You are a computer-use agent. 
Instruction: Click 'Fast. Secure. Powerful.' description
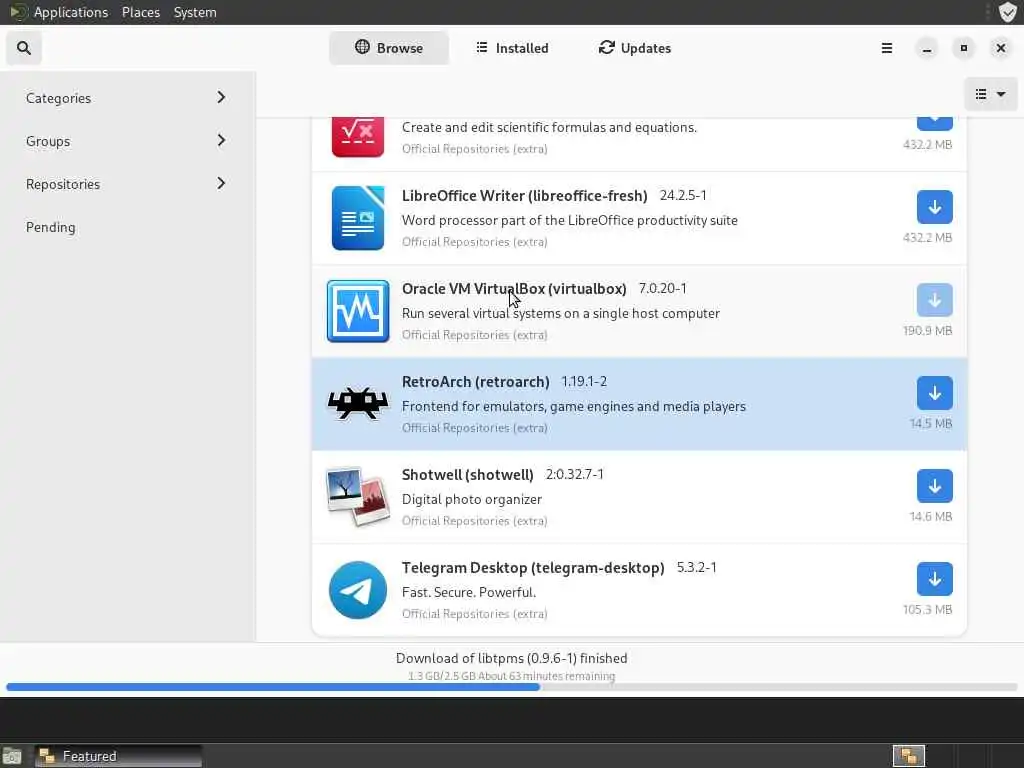tap(469, 592)
